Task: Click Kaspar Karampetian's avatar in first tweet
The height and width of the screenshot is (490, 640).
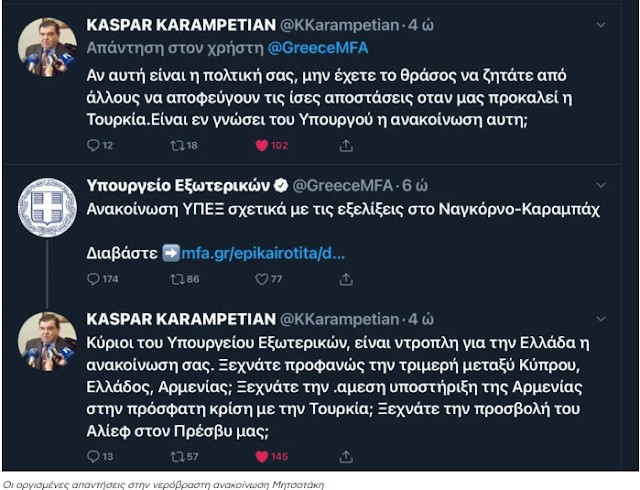Action: pyautogui.click(x=47, y=48)
